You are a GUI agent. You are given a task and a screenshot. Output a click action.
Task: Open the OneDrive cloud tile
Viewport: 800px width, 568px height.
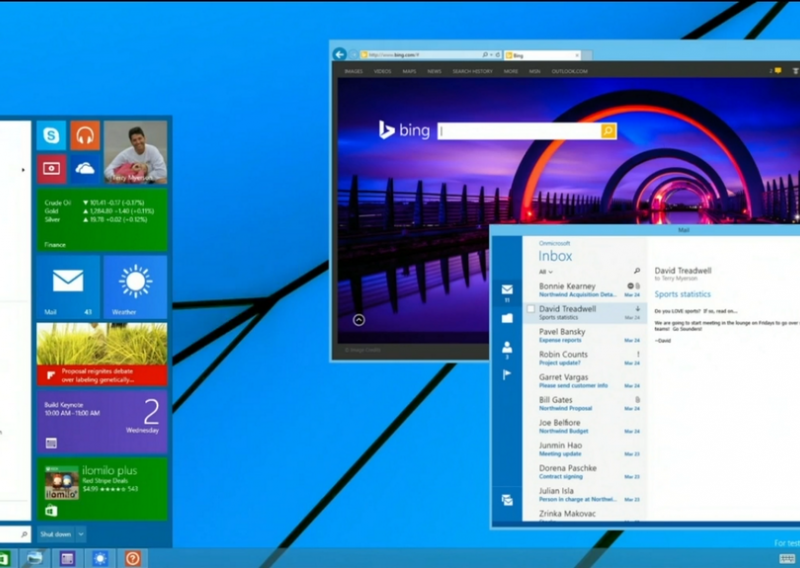85,168
